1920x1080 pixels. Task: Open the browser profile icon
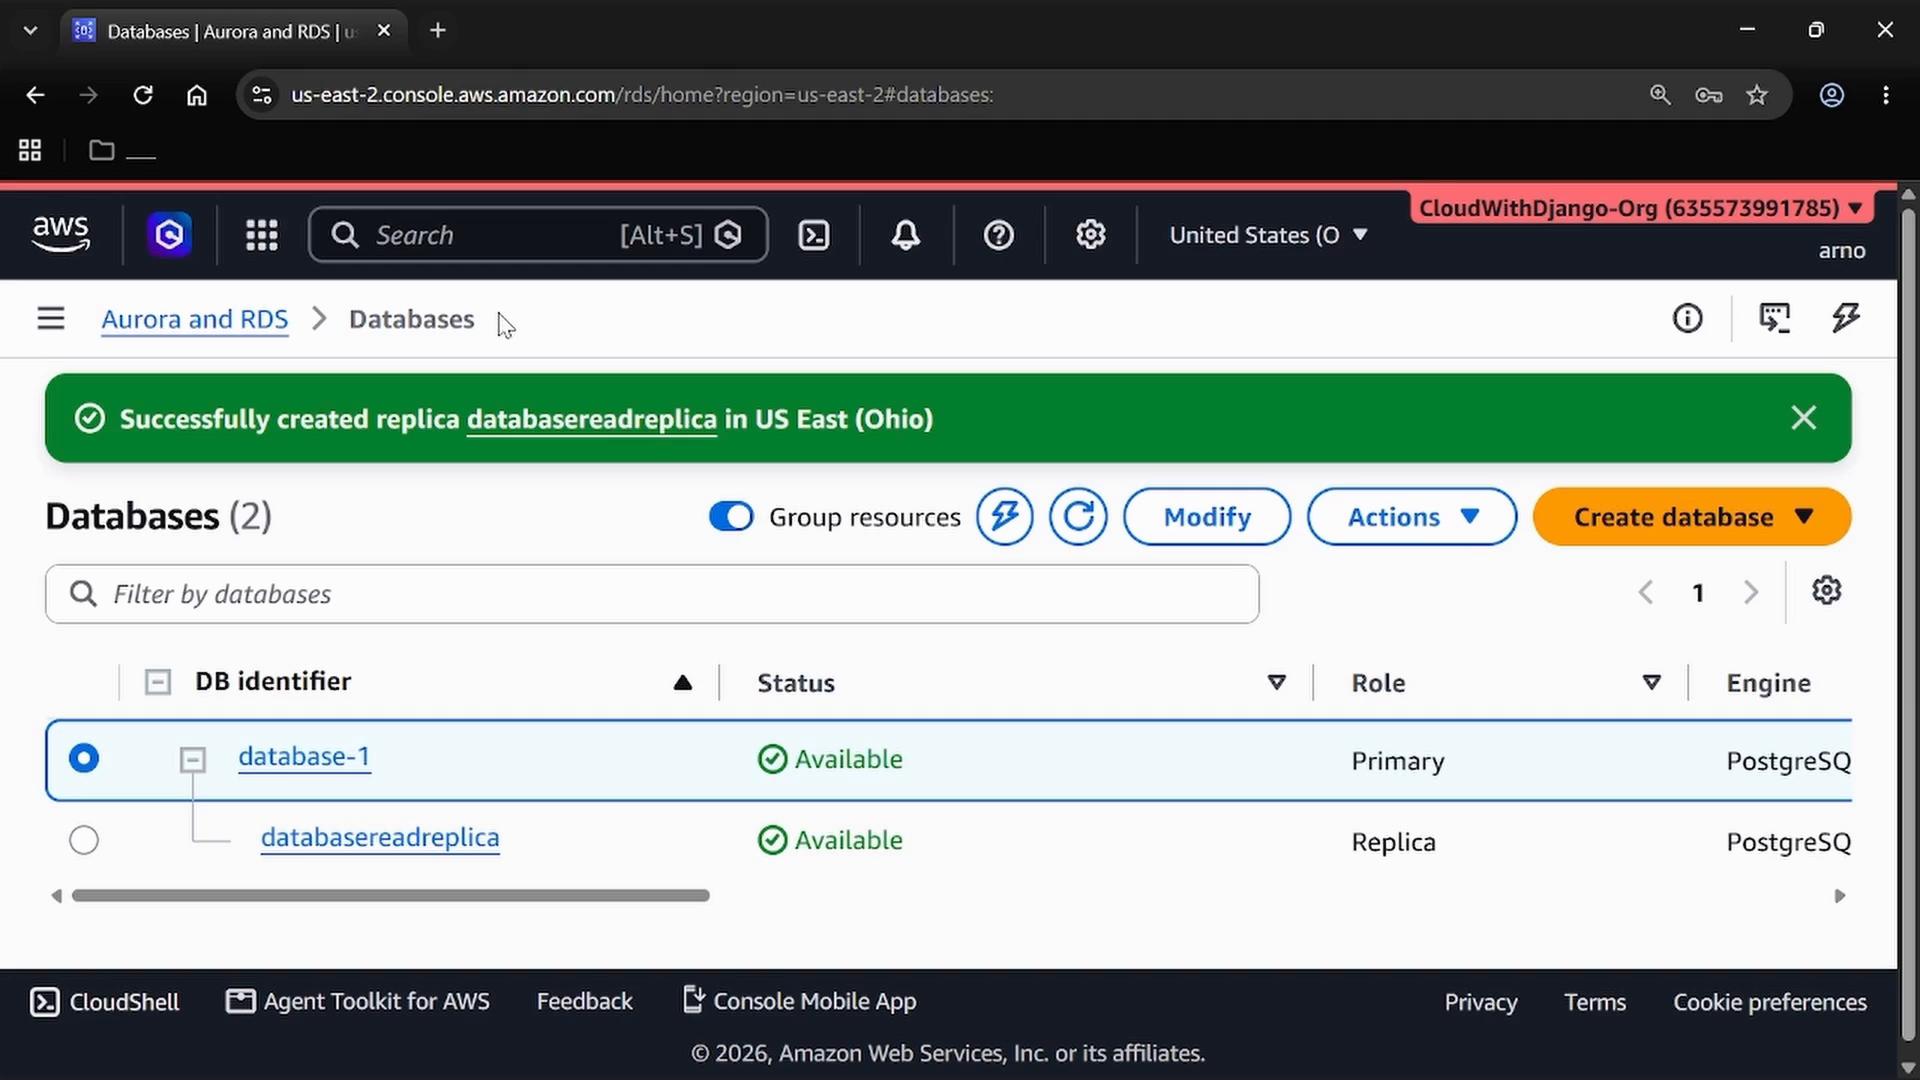pyautogui.click(x=1832, y=95)
